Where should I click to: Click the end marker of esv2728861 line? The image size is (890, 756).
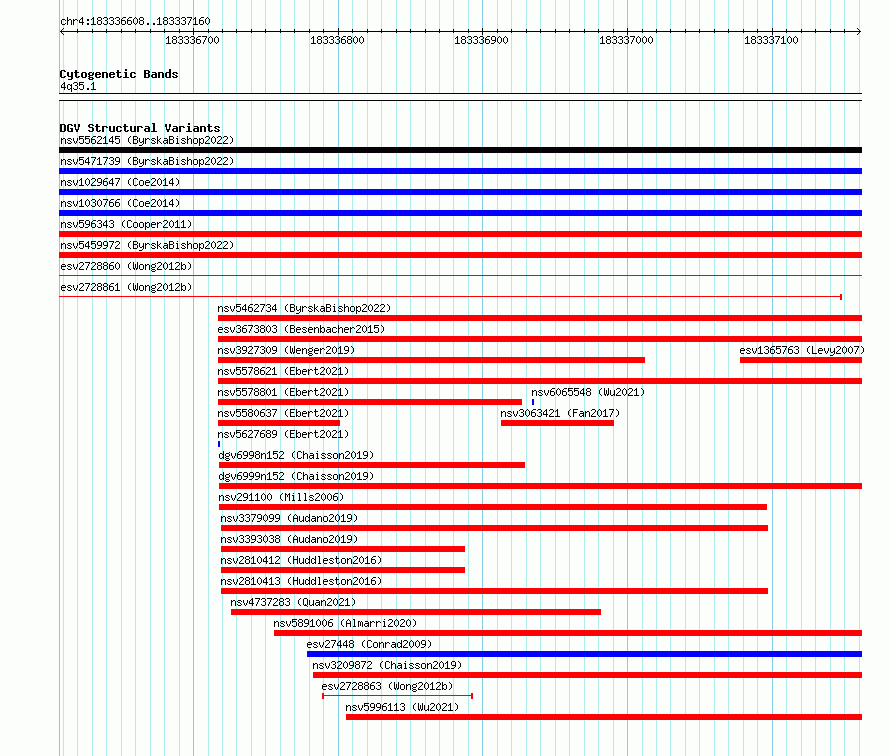pos(841,297)
